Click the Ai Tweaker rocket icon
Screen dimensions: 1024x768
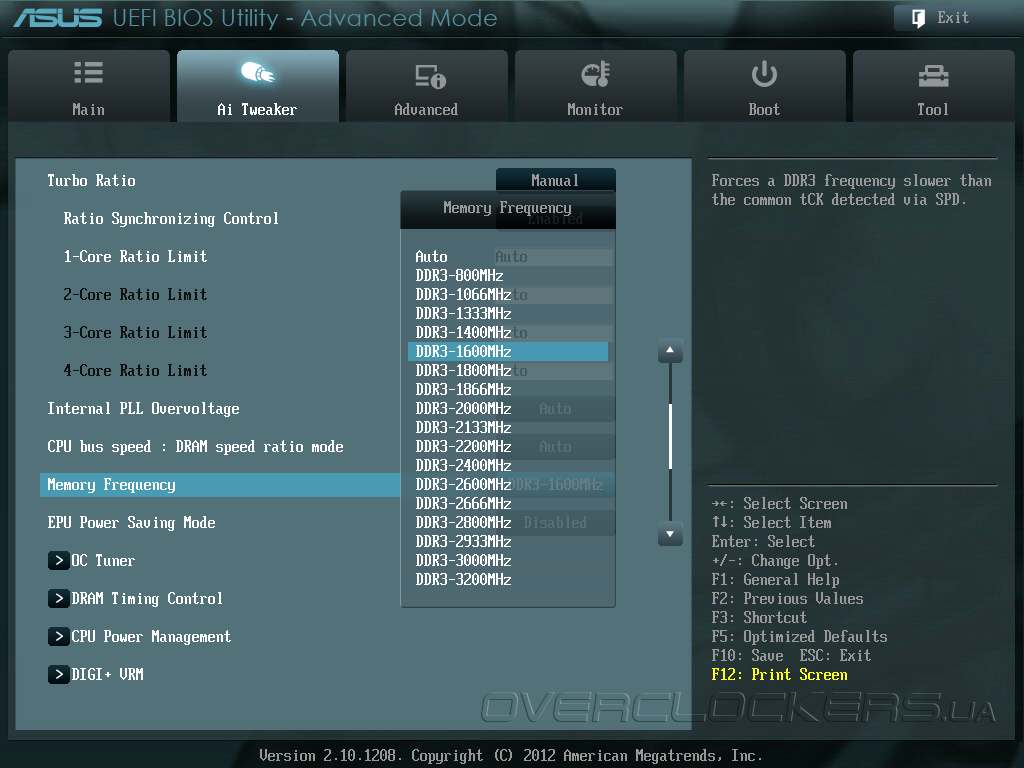[257, 72]
